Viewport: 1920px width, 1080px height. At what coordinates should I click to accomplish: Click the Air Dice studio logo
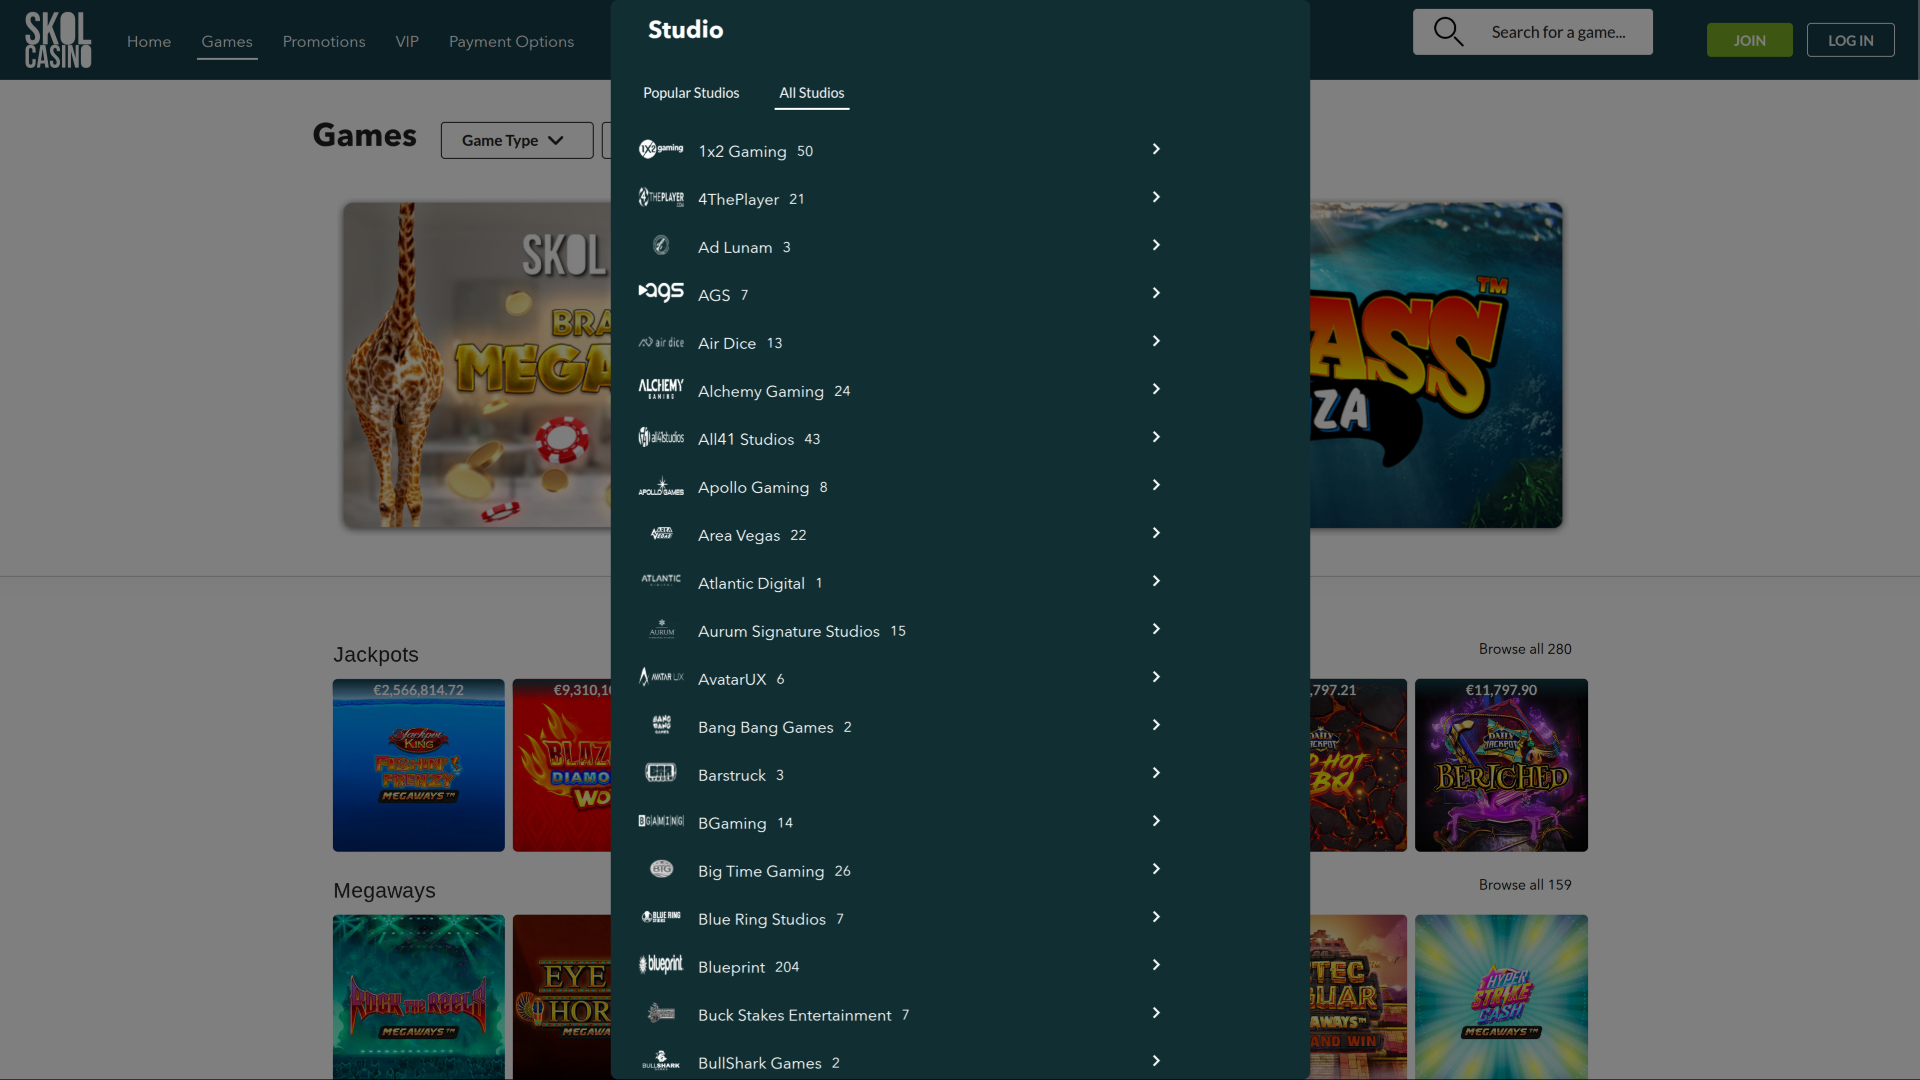pyautogui.click(x=661, y=341)
